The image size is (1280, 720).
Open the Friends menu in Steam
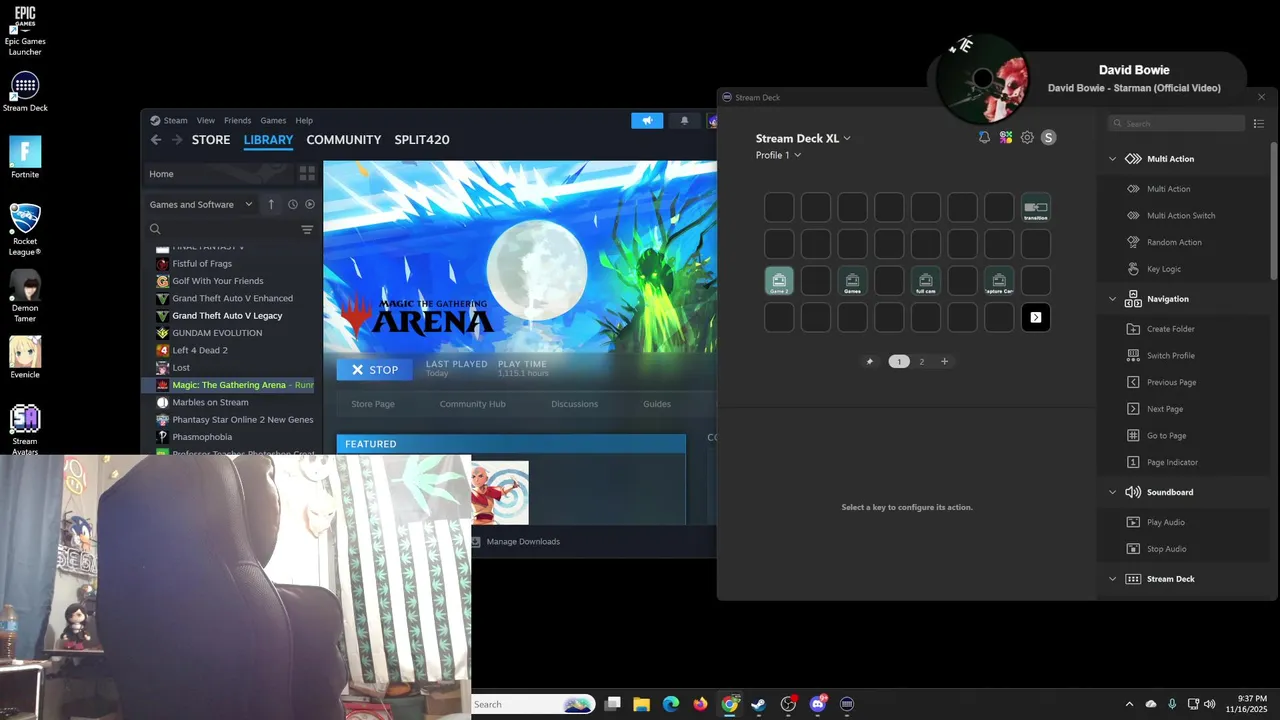[x=238, y=120]
